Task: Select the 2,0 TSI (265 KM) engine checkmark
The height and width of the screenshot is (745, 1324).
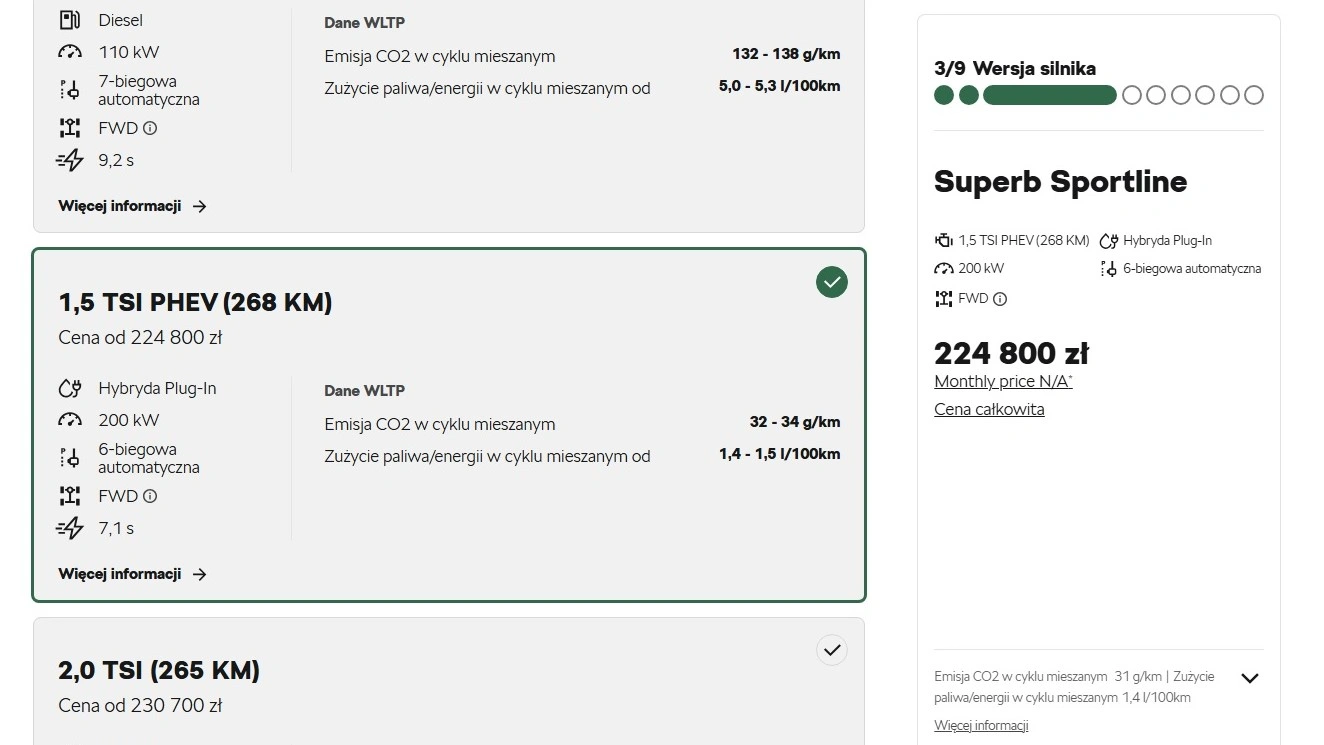Action: pos(831,650)
